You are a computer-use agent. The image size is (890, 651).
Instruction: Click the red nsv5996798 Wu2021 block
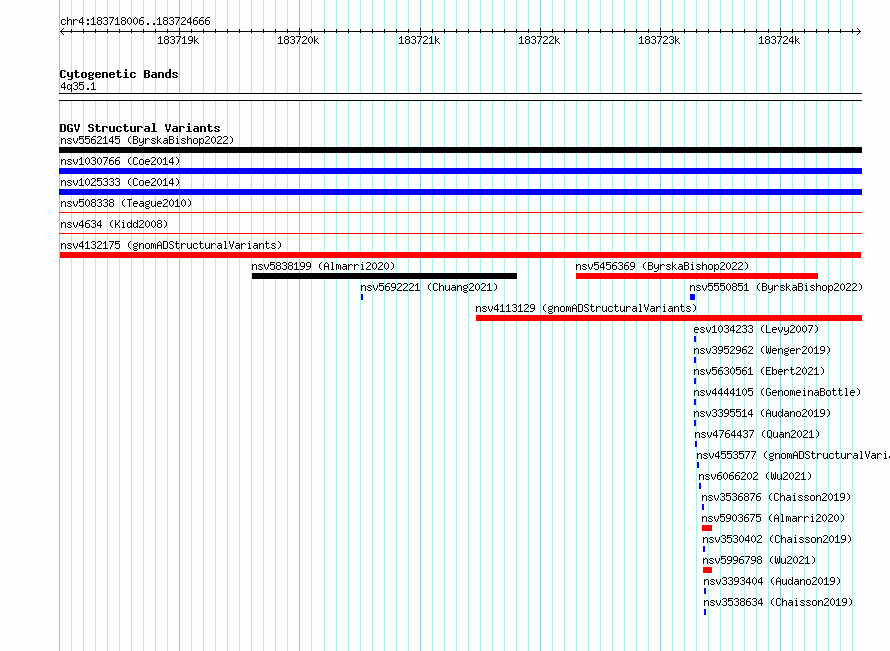[x=707, y=570]
